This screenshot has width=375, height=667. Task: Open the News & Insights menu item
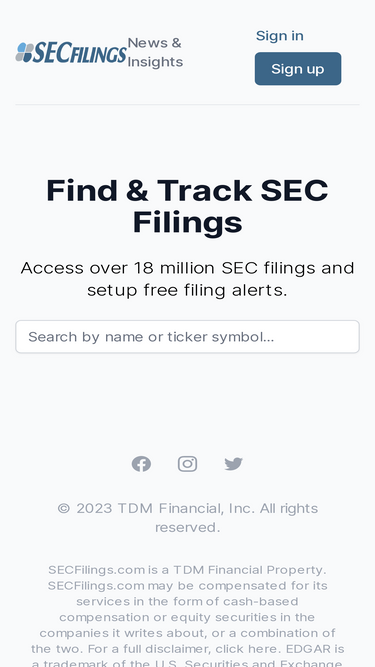coord(155,52)
